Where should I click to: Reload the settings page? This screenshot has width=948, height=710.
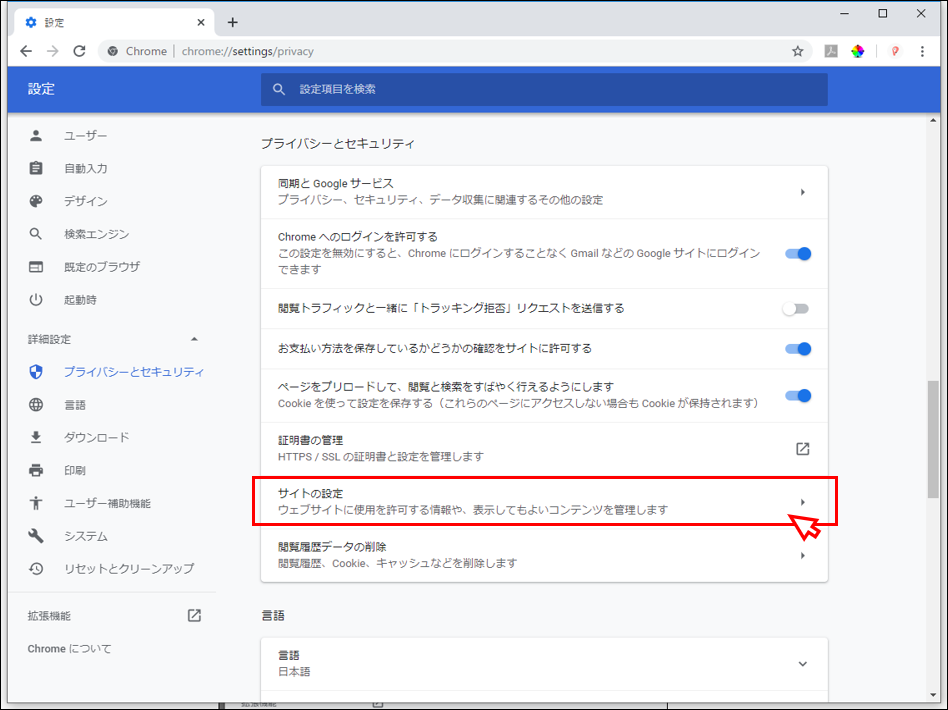coord(79,51)
